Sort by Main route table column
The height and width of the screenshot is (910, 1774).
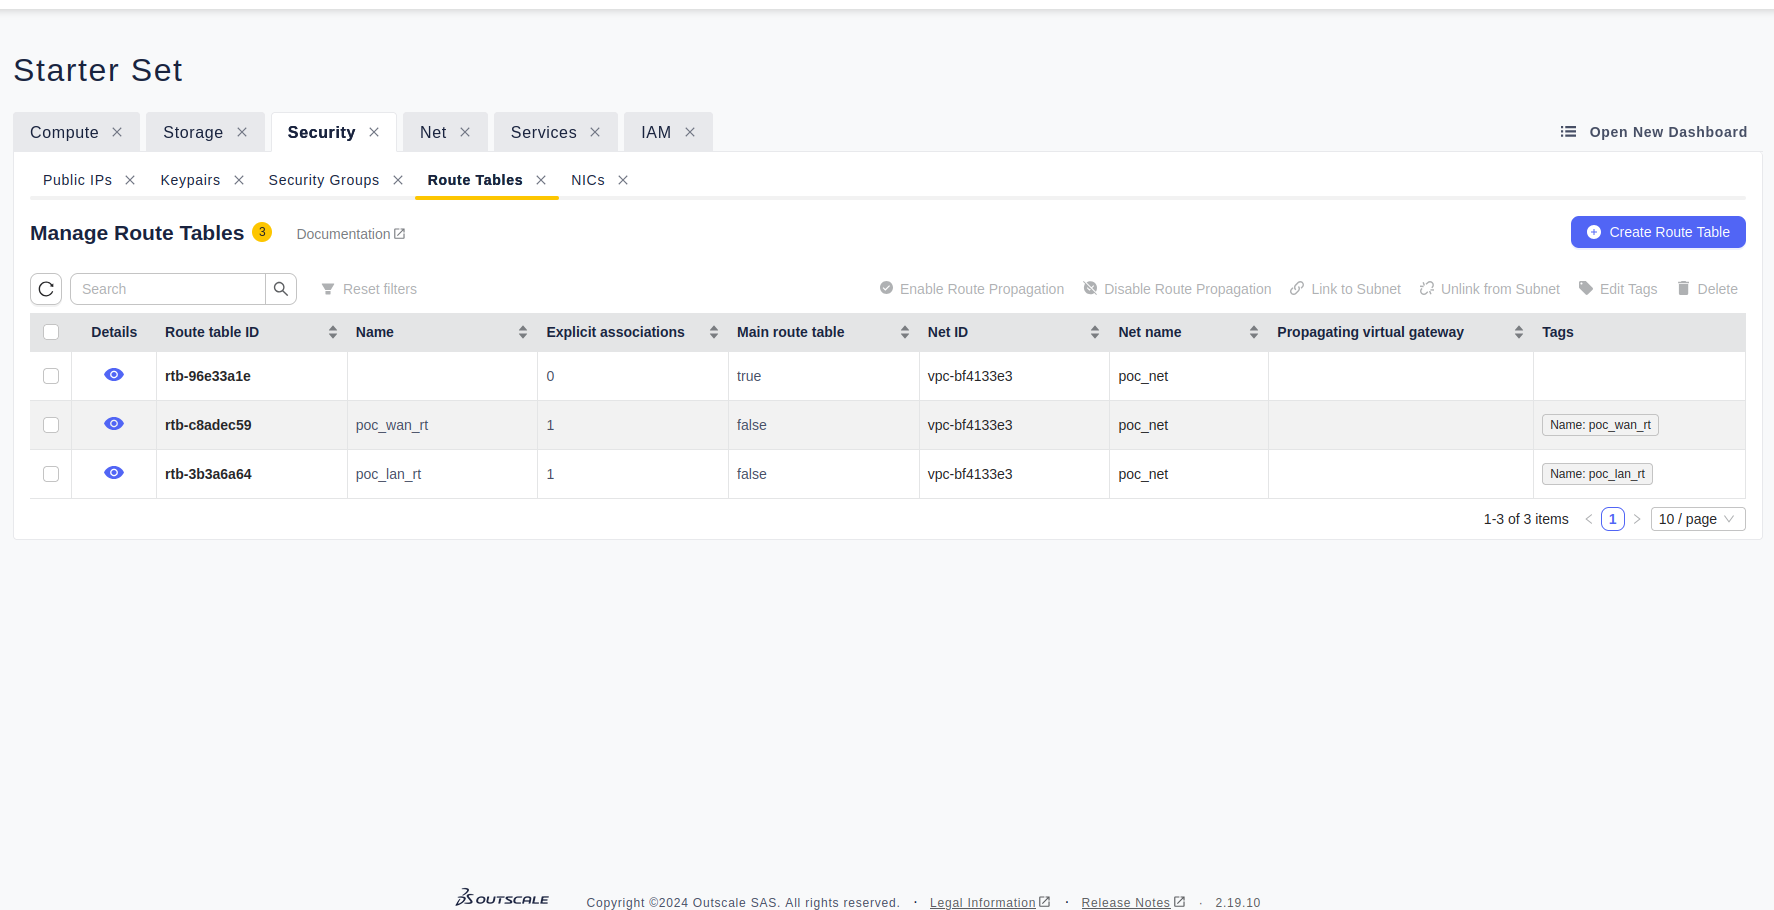[904, 332]
